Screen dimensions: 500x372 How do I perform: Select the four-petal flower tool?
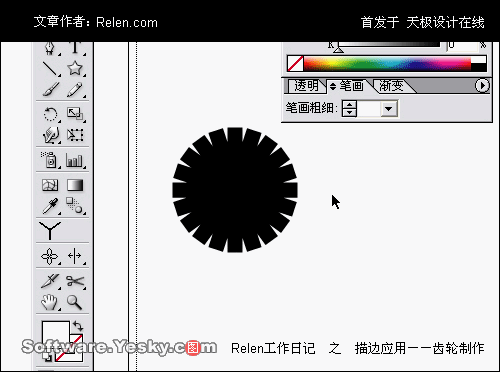pos(50,256)
